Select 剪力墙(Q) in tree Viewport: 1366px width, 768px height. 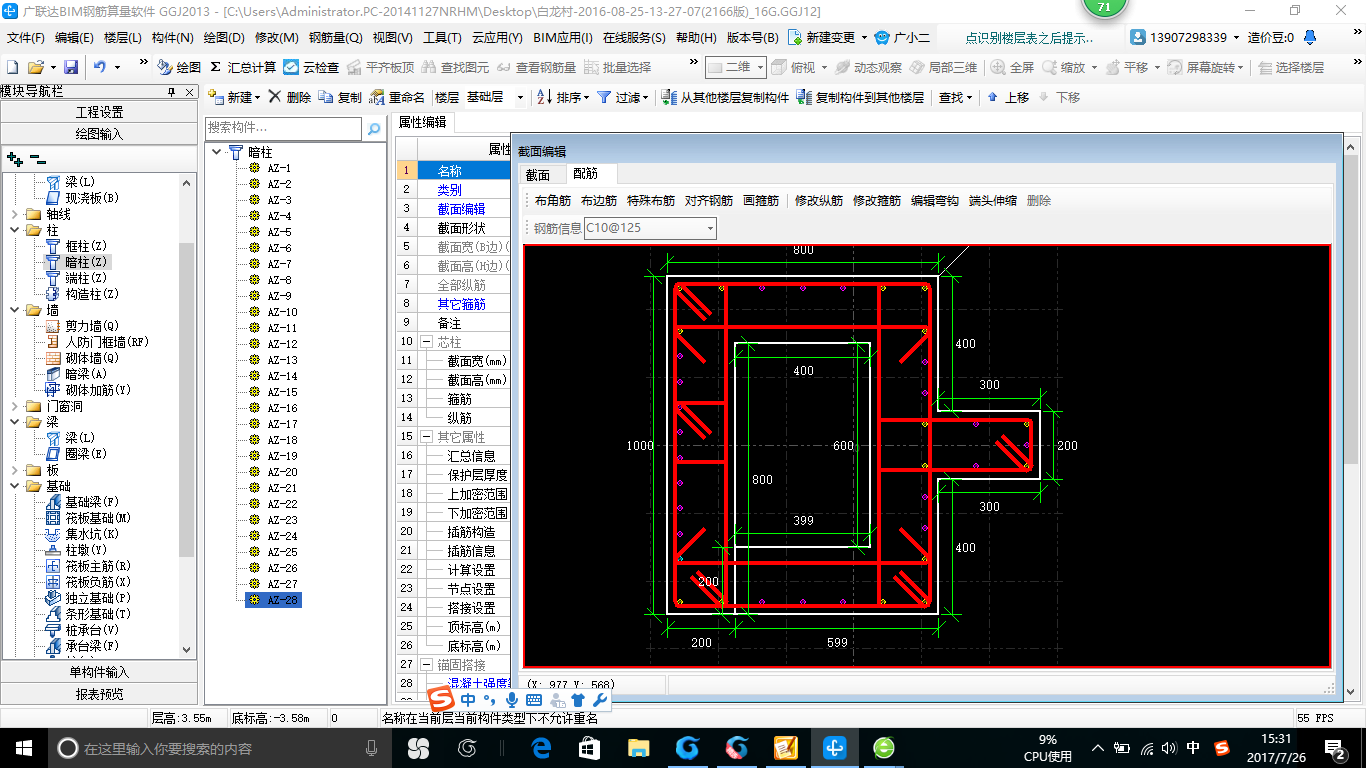82,326
